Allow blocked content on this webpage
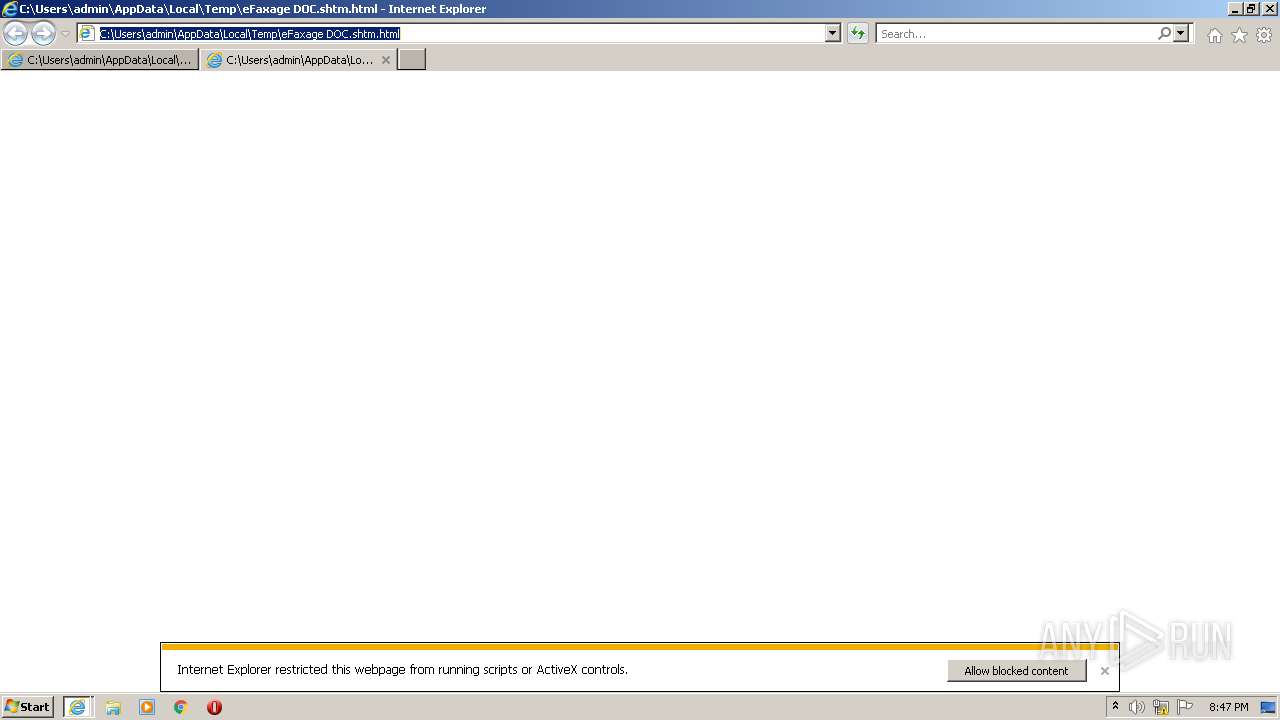Image resolution: width=1280 pixels, height=720 pixels. (1016, 671)
